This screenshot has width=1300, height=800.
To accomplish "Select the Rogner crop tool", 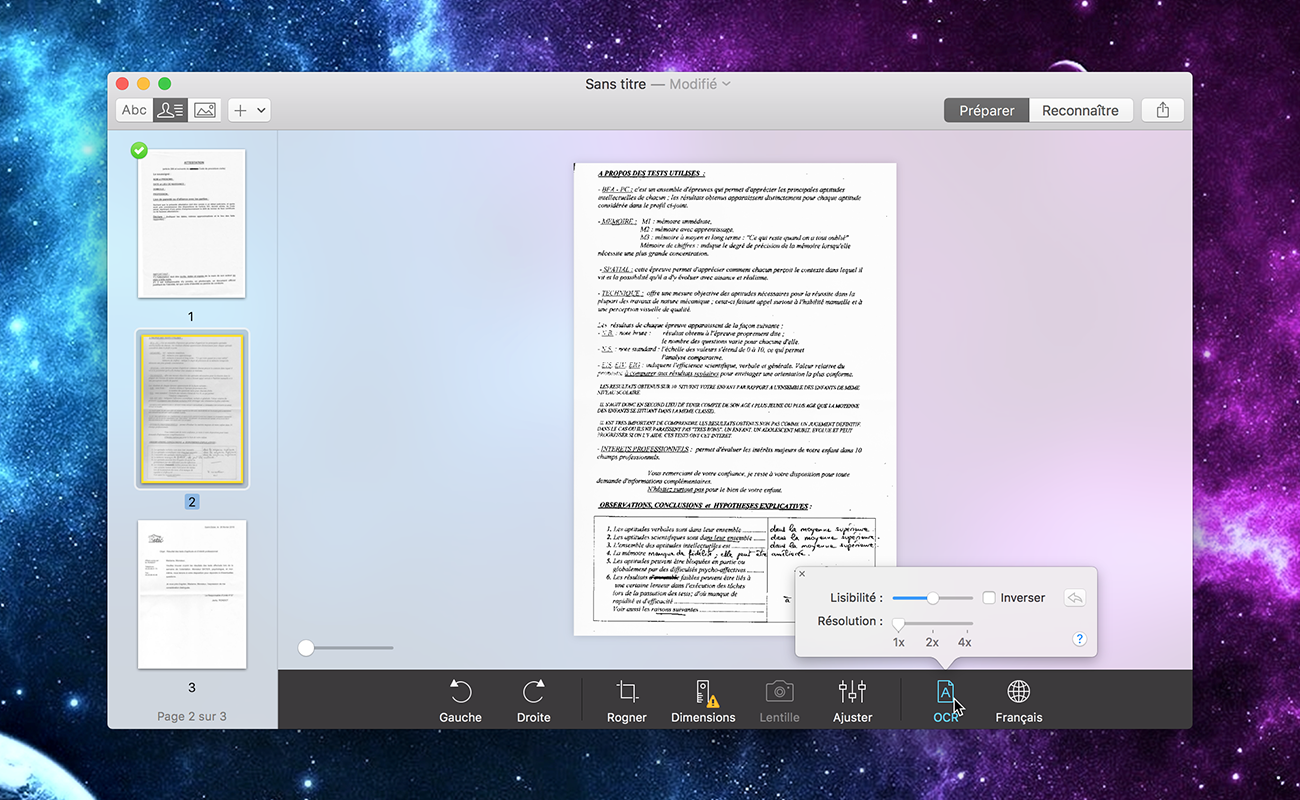I will coord(627,701).
